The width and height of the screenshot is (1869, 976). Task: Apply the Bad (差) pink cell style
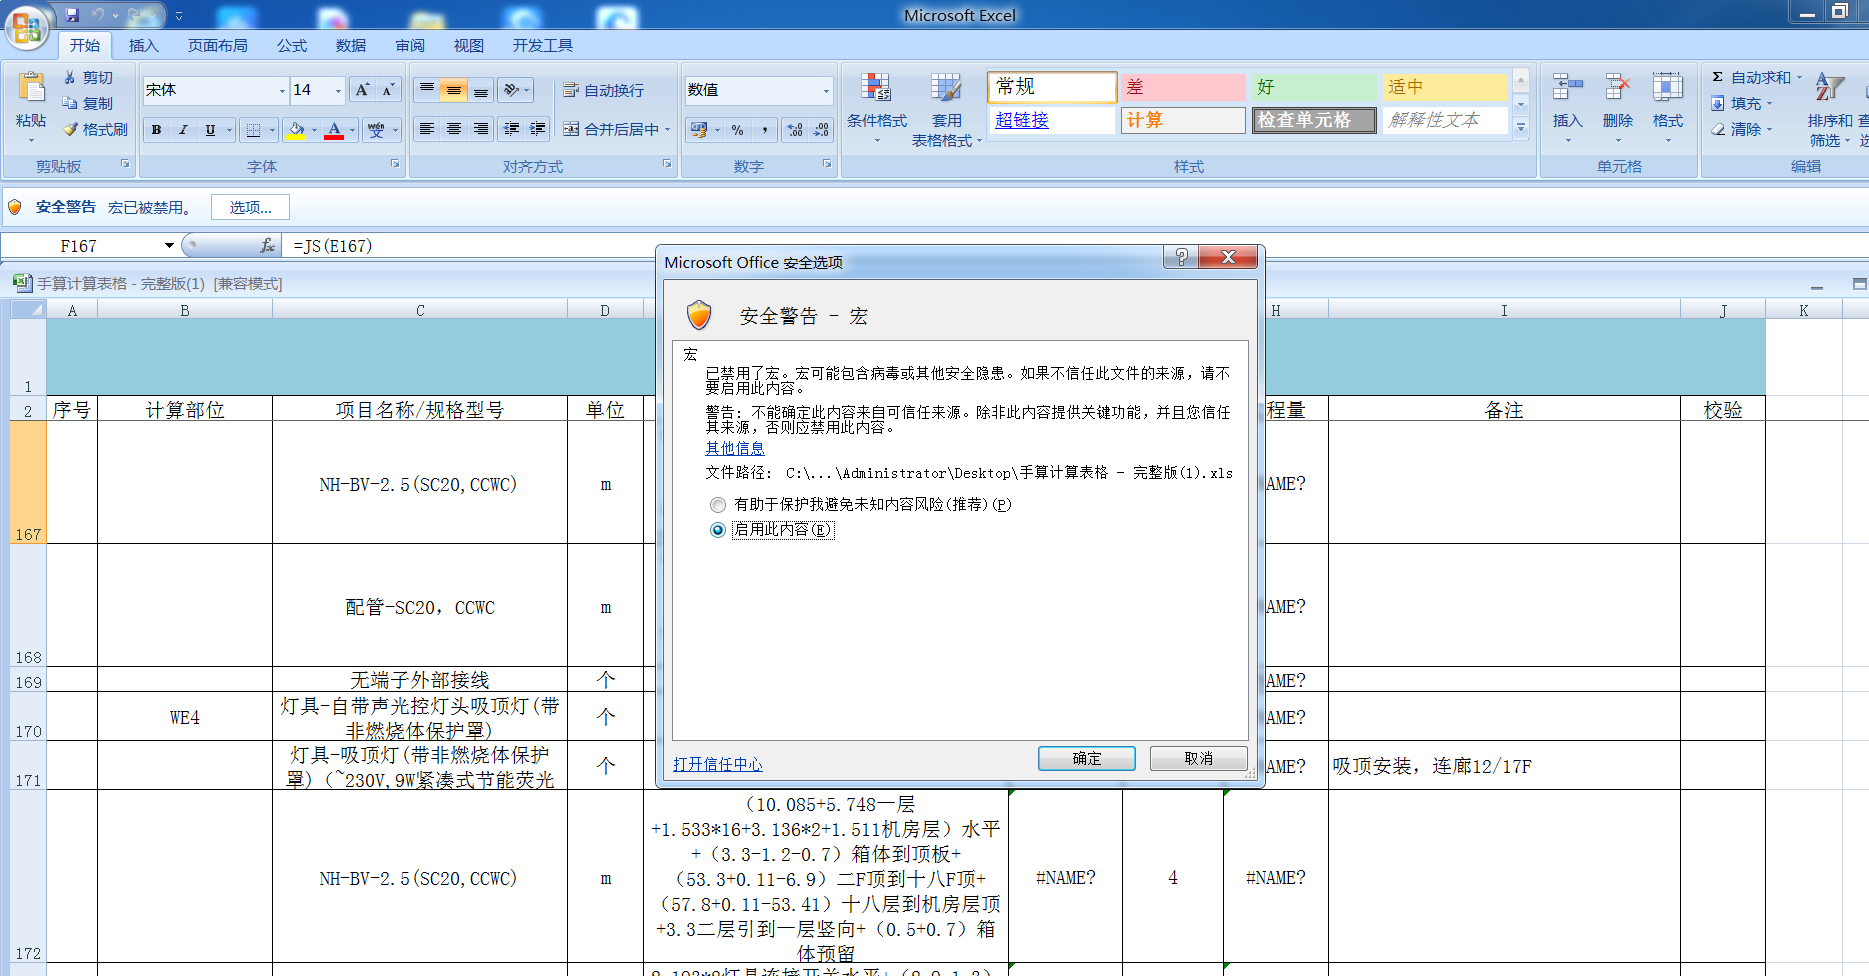click(1184, 87)
